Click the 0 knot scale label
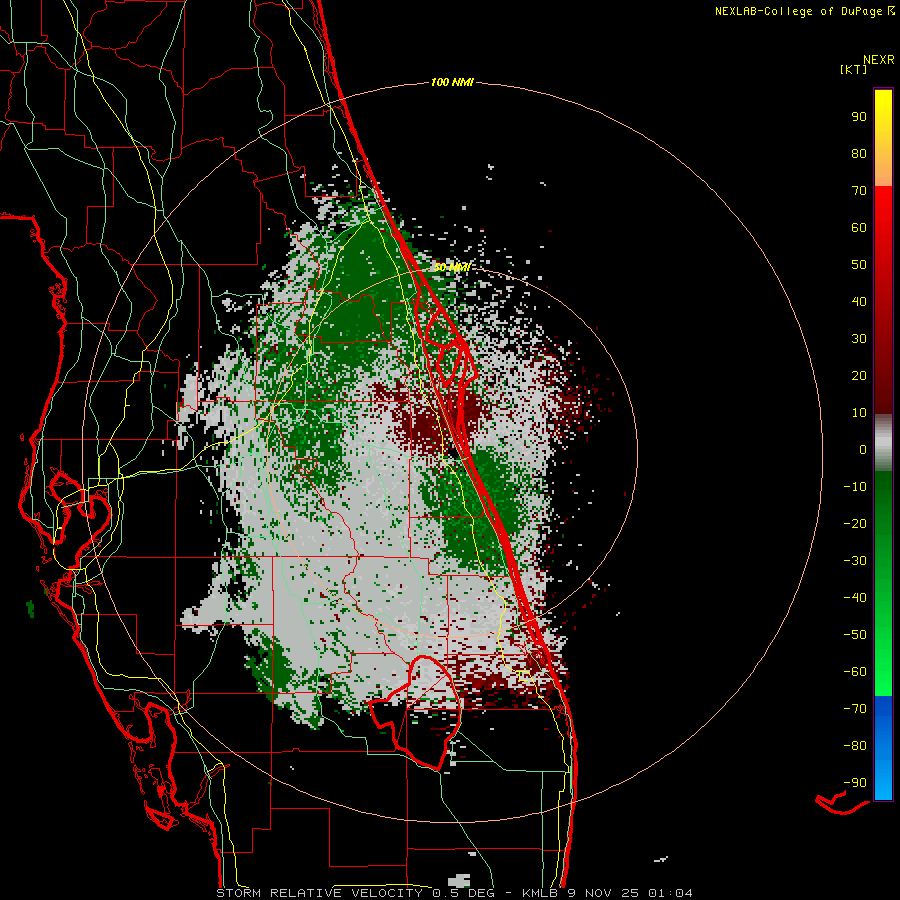The image size is (900, 900). click(x=863, y=450)
